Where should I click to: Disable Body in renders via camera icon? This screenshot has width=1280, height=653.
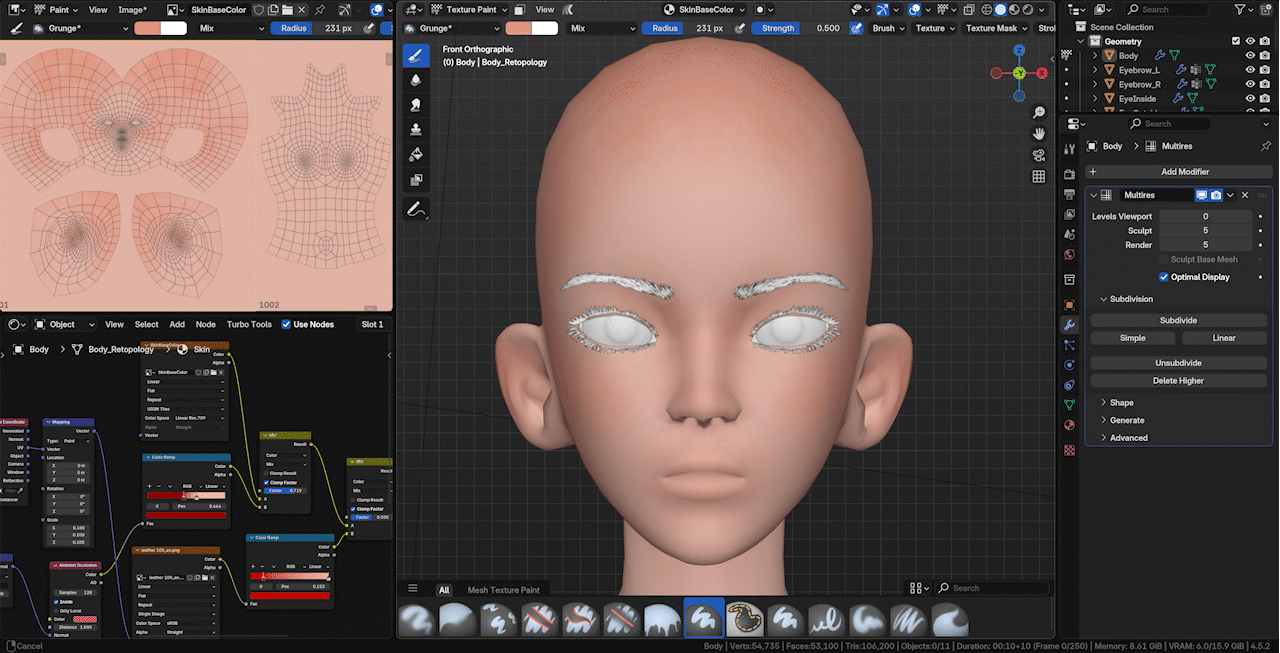pos(1266,56)
